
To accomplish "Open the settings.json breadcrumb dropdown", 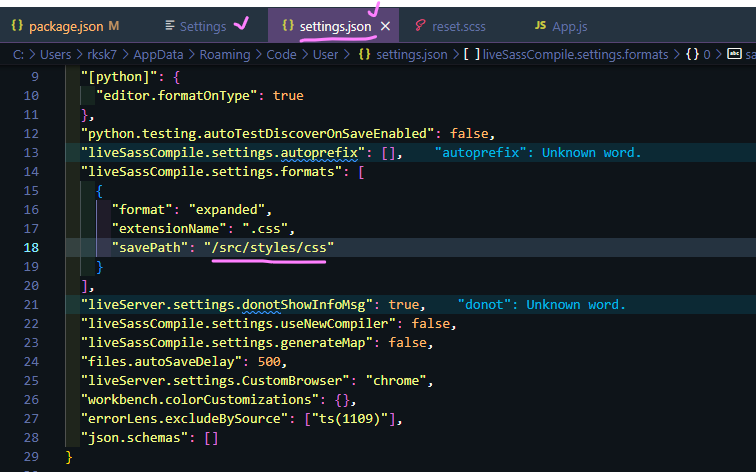I will 412,54.
